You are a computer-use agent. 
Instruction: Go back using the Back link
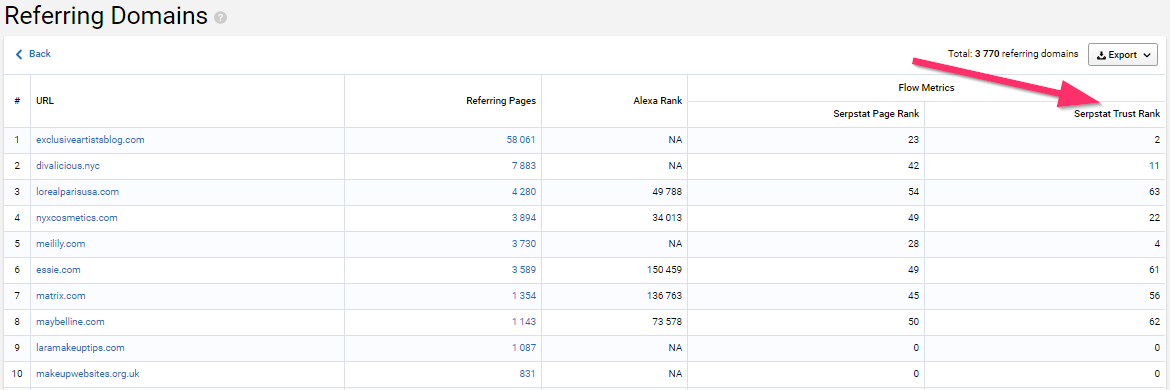tap(34, 54)
